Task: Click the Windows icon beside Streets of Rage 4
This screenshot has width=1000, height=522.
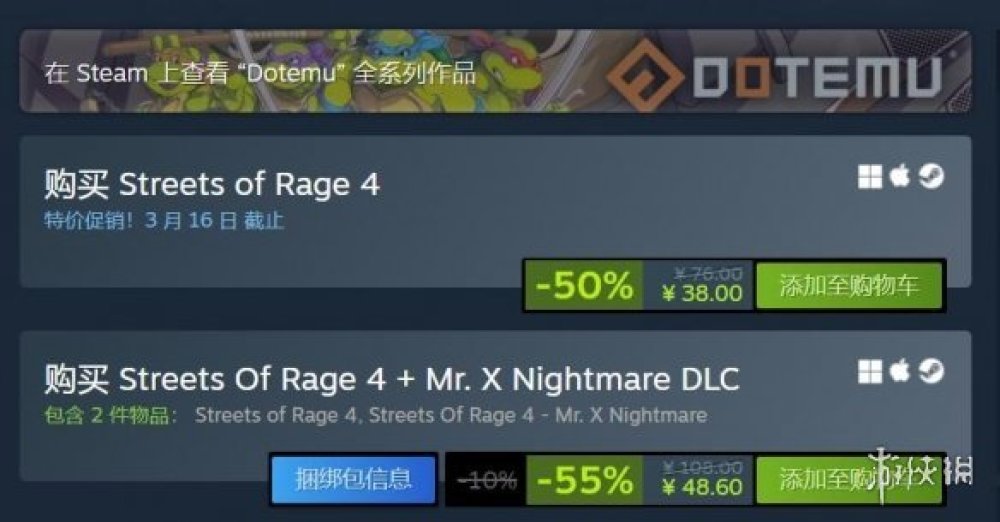Action: 870,177
